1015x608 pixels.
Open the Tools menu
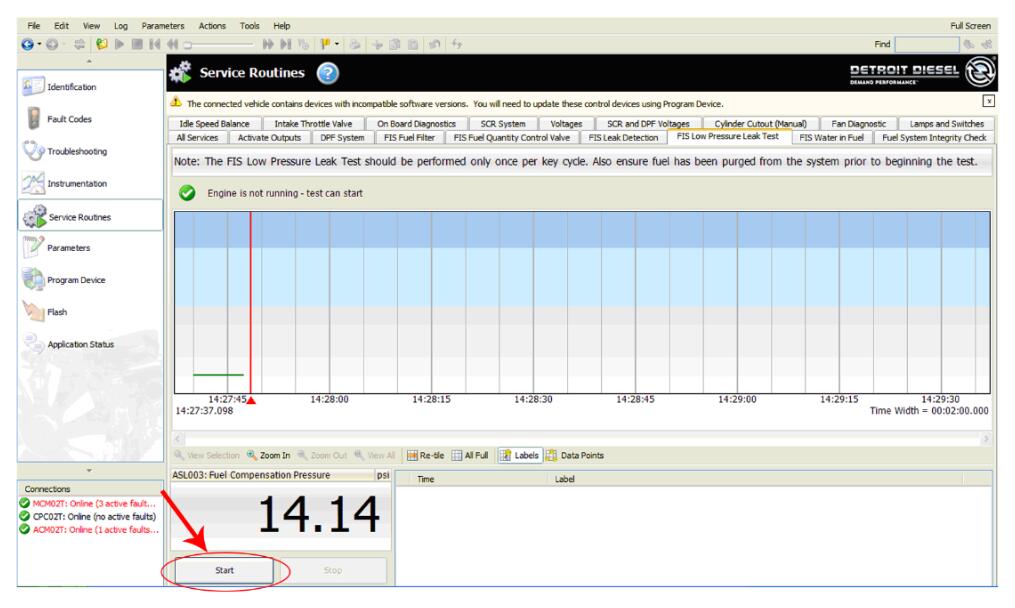click(250, 26)
